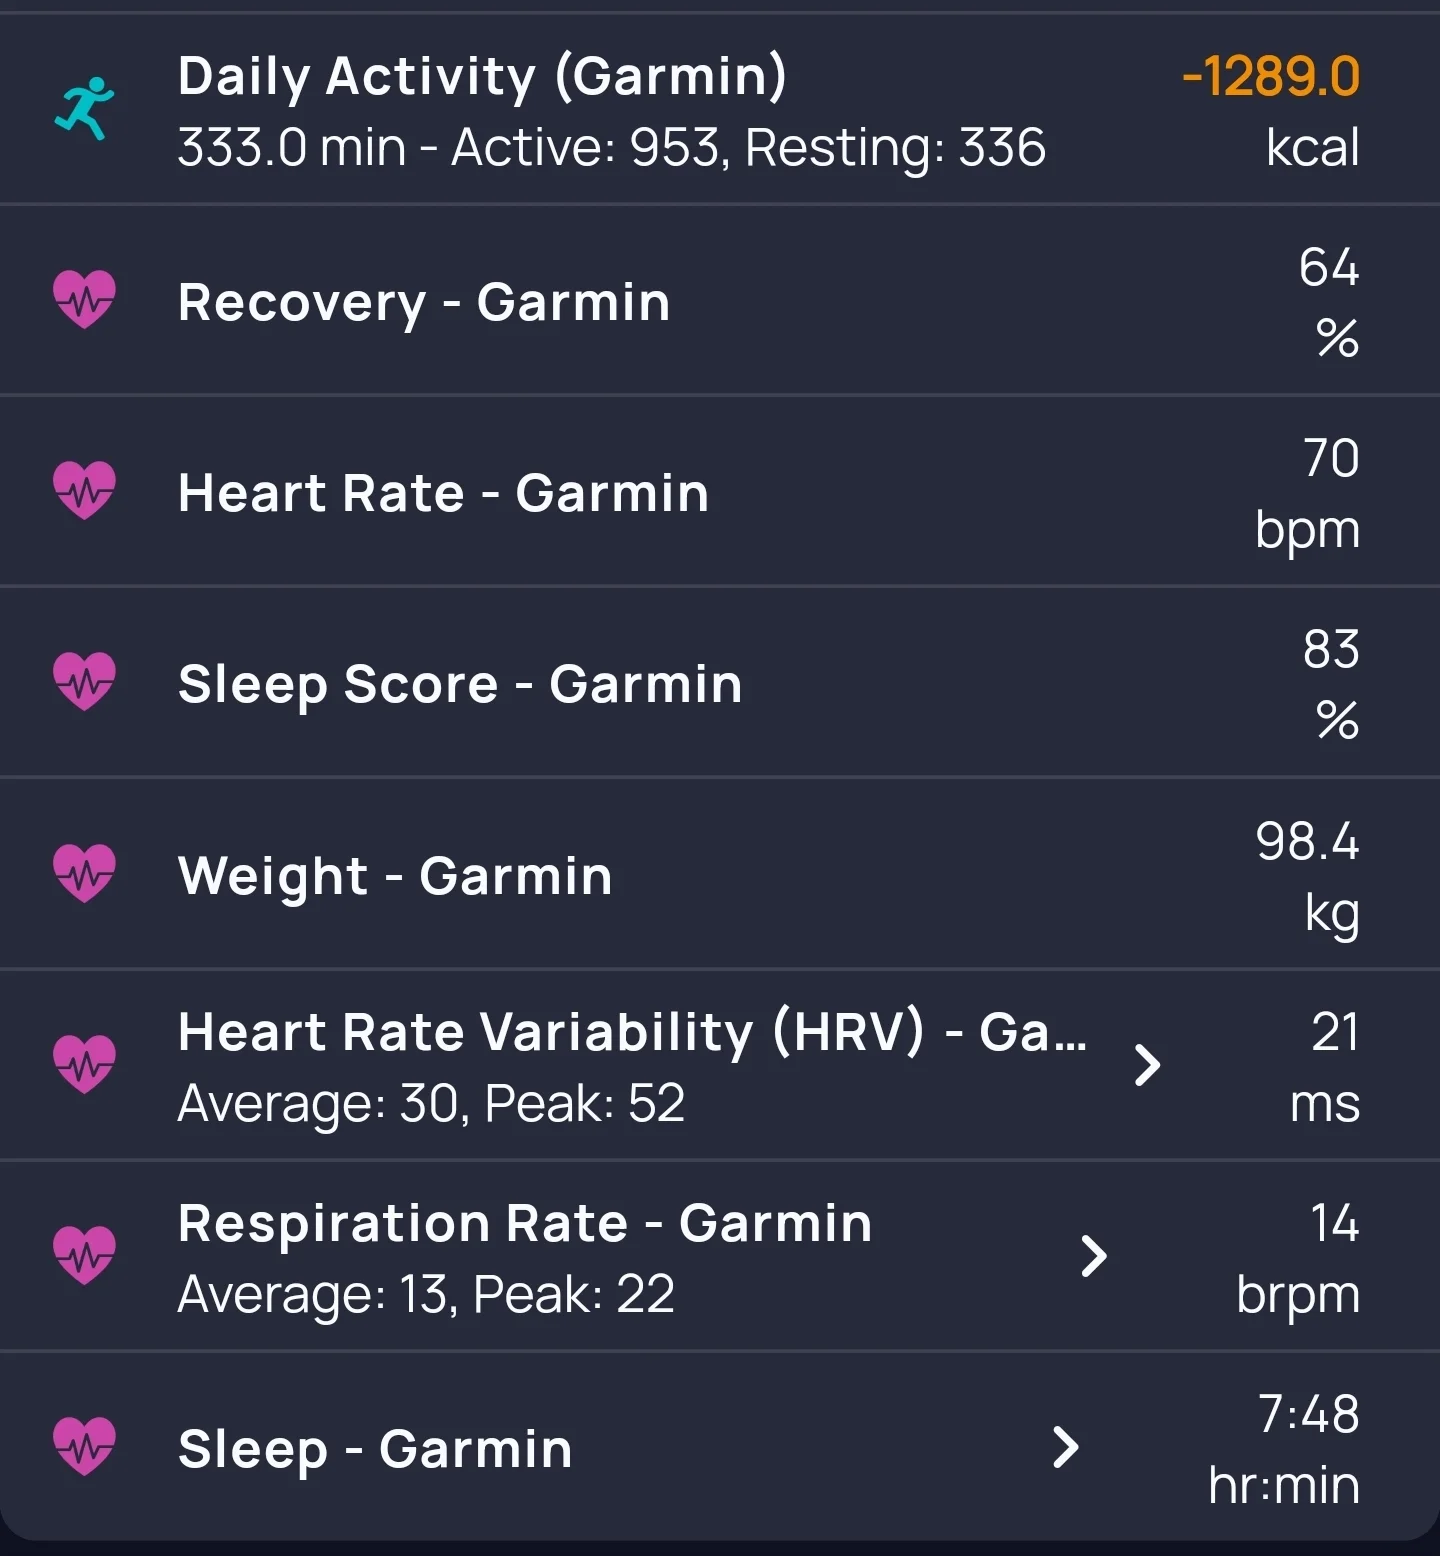
Task: Tap the heart icon beside Weight - Garmin
Action: click(x=84, y=873)
